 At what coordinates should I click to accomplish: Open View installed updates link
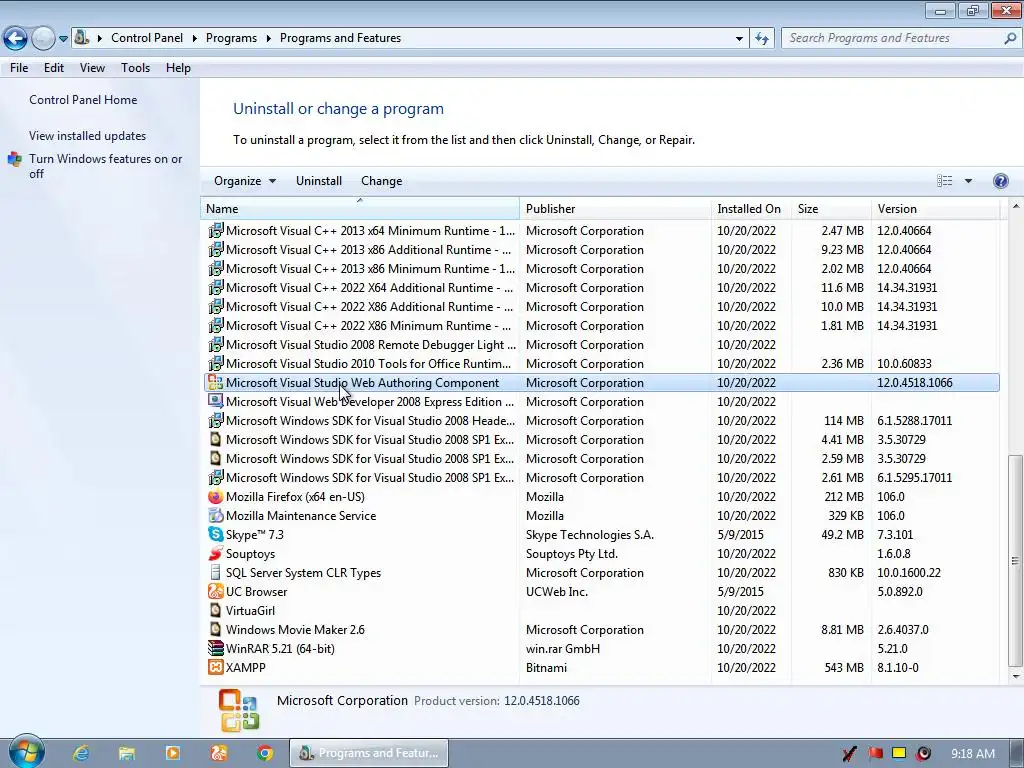88,136
